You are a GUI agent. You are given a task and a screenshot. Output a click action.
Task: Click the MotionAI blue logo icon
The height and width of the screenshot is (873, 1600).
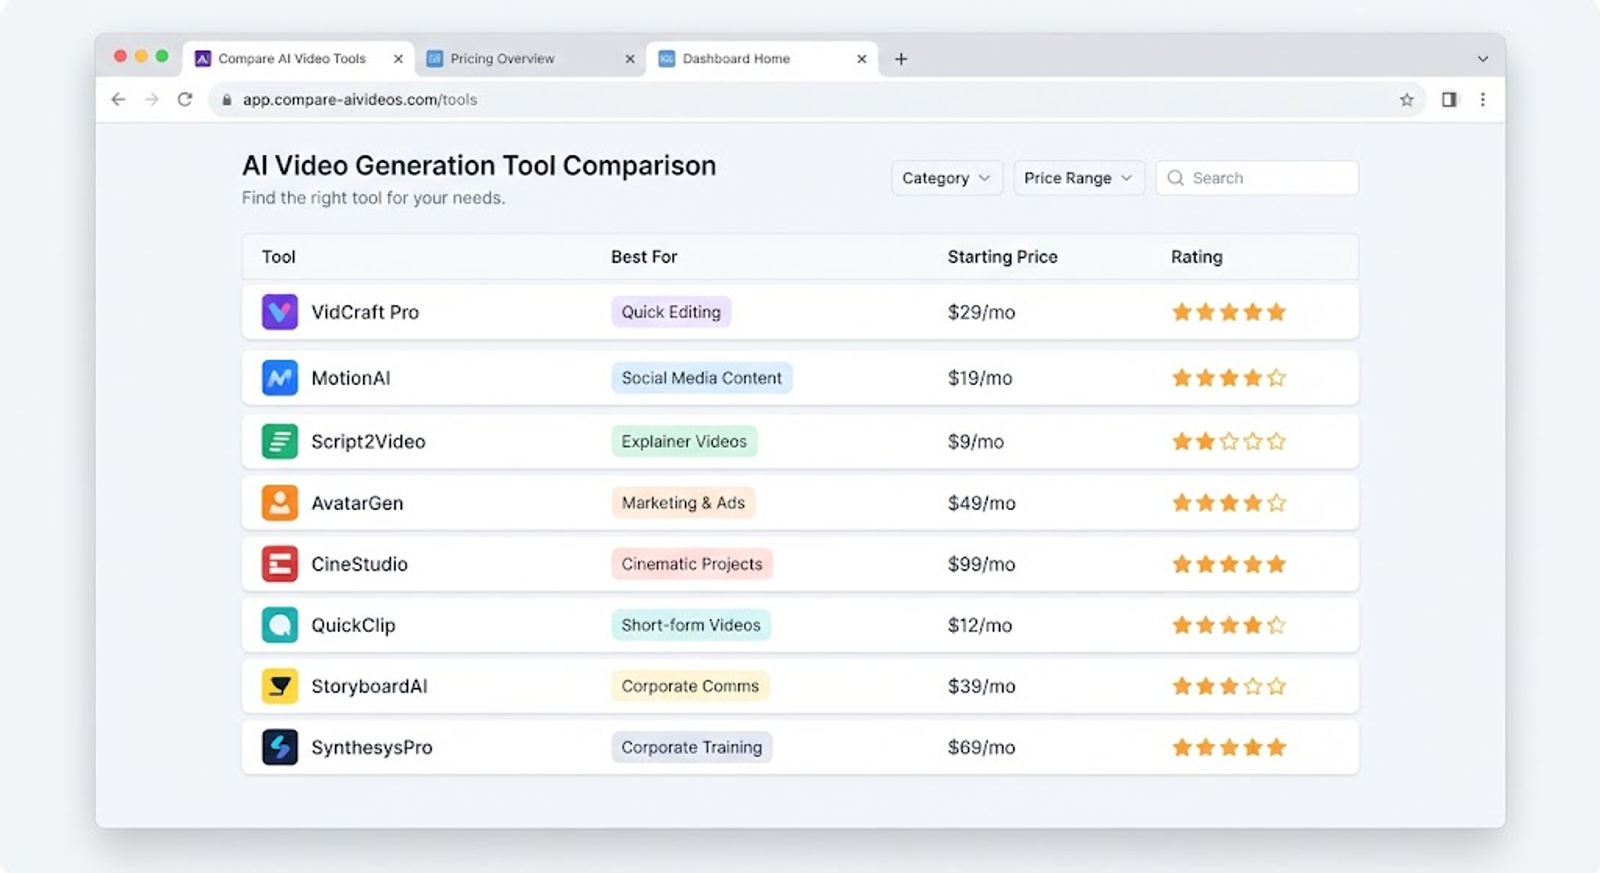[x=280, y=378]
